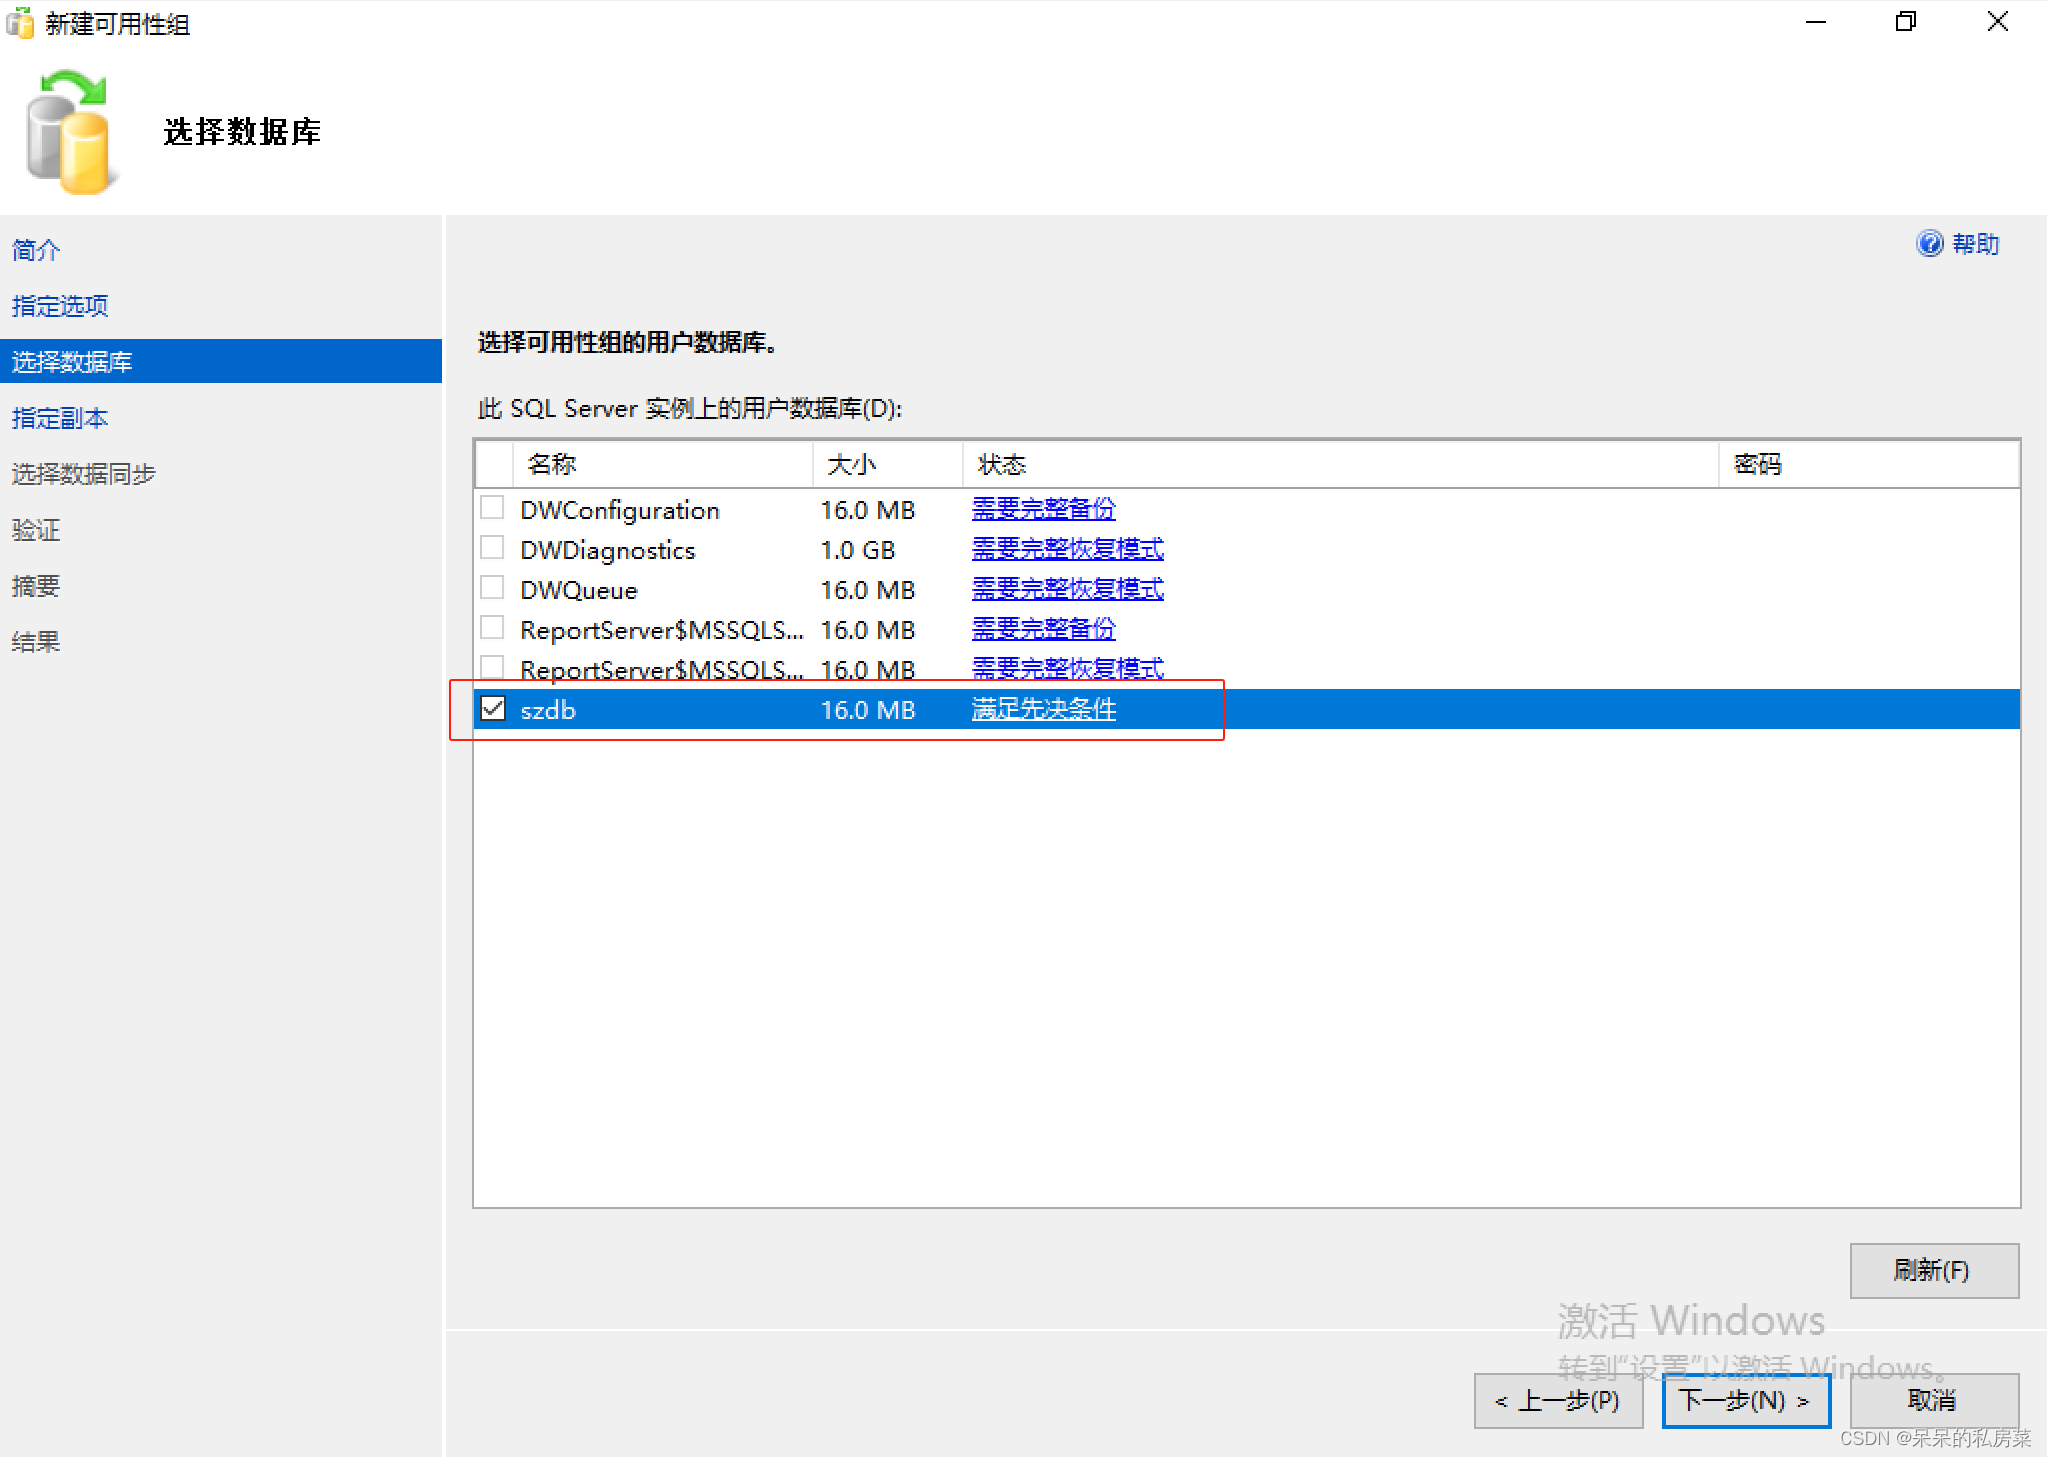The height and width of the screenshot is (1457, 2047).
Task: Go to the 简介 wizard page
Action: tap(36, 250)
